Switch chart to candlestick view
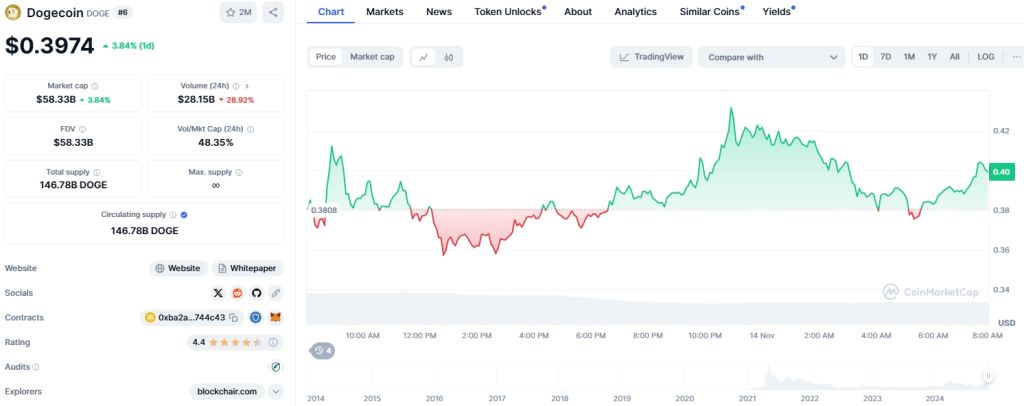 tap(449, 57)
